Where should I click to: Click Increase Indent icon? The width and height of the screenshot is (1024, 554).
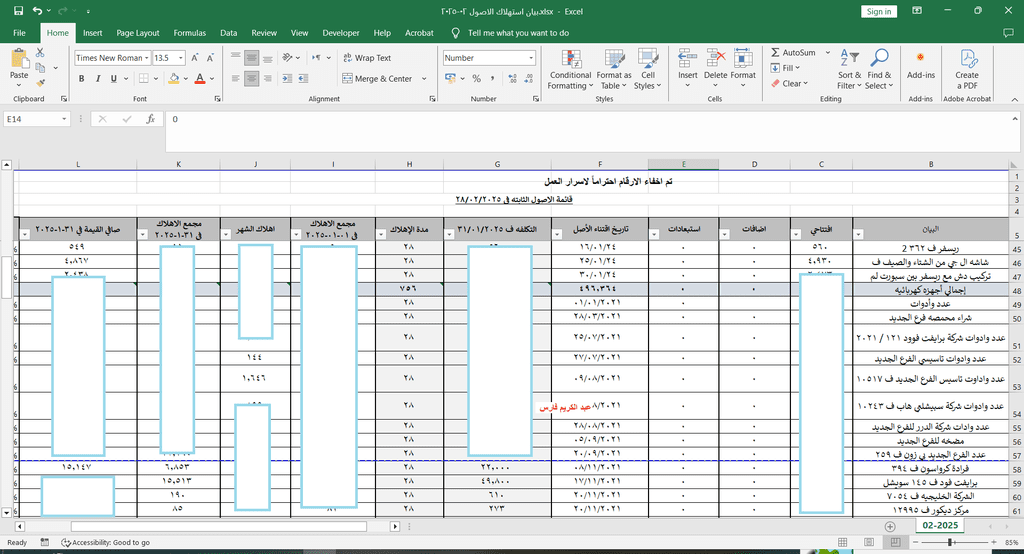303,78
